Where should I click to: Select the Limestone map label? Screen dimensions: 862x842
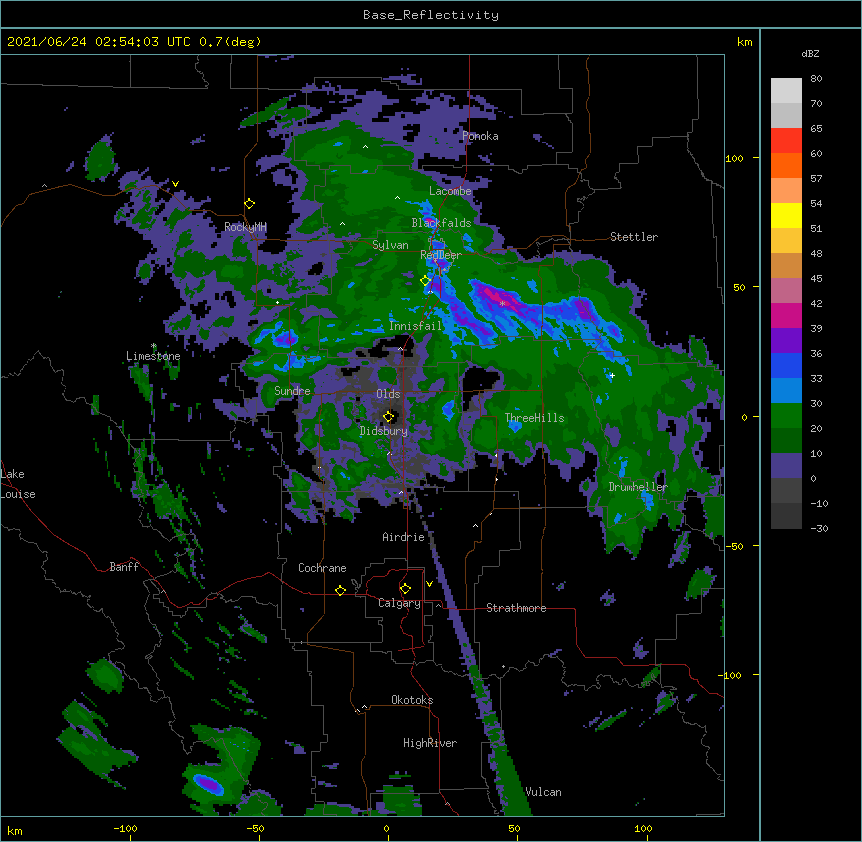[153, 356]
